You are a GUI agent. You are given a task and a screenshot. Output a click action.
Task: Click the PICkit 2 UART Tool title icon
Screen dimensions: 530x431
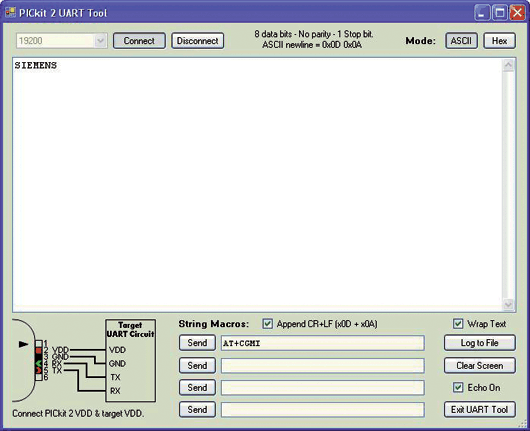[10, 13]
